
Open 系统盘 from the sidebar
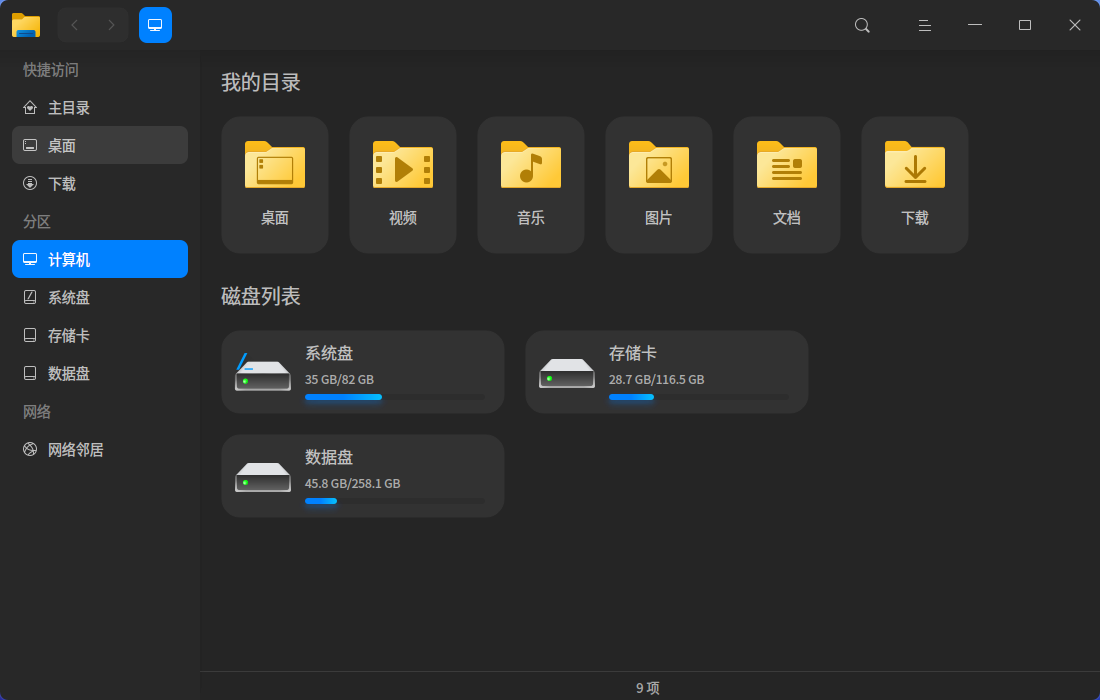tap(100, 297)
